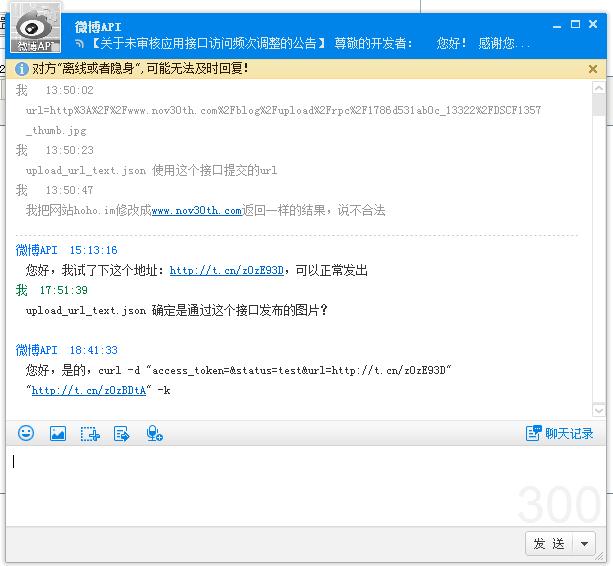The height and width of the screenshot is (566, 613).
Task: Click the message 使用这个接口提交的url
Action: pyautogui.click(x=214, y=170)
